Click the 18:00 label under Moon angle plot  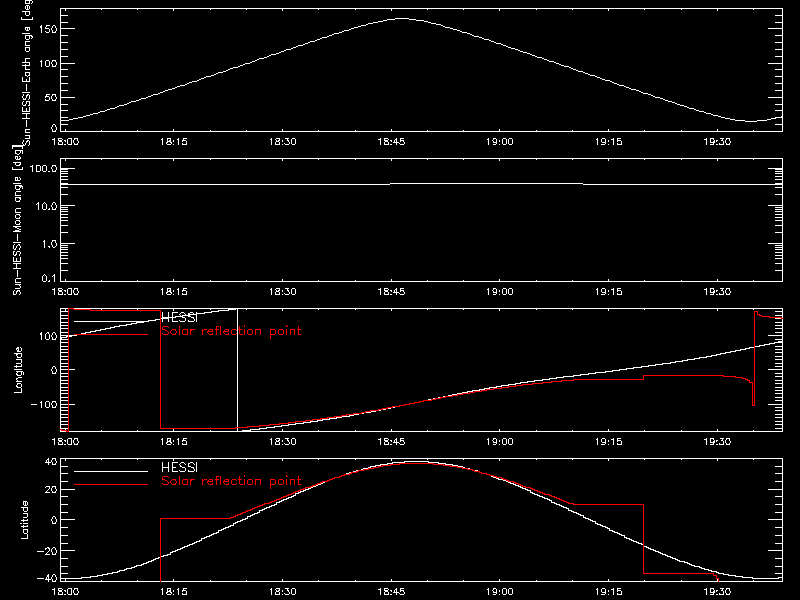pyautogui.click(x=65, y=292)
